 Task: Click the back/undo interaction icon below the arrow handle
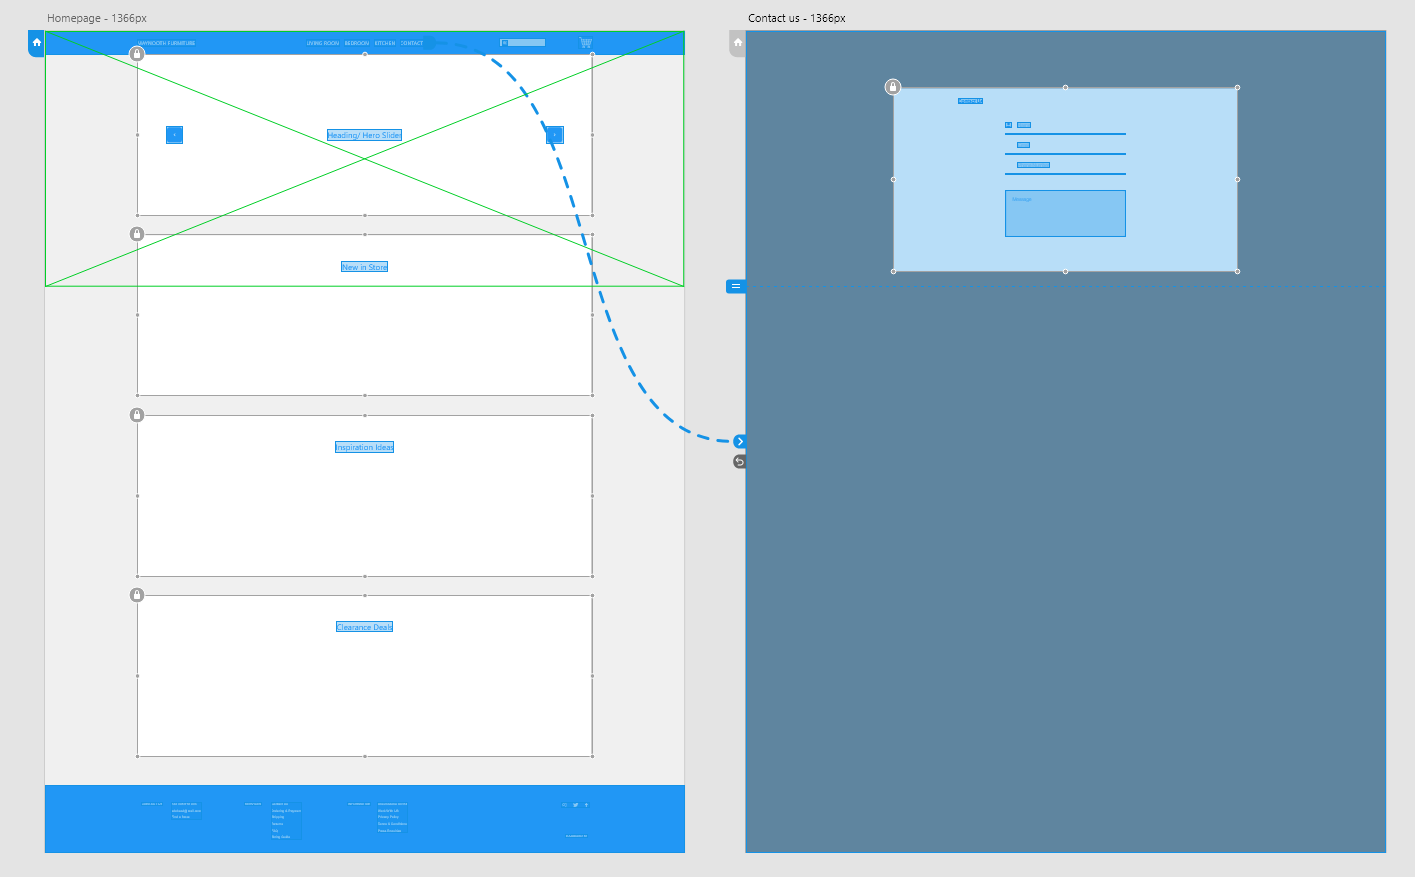[x=740, y=462]
